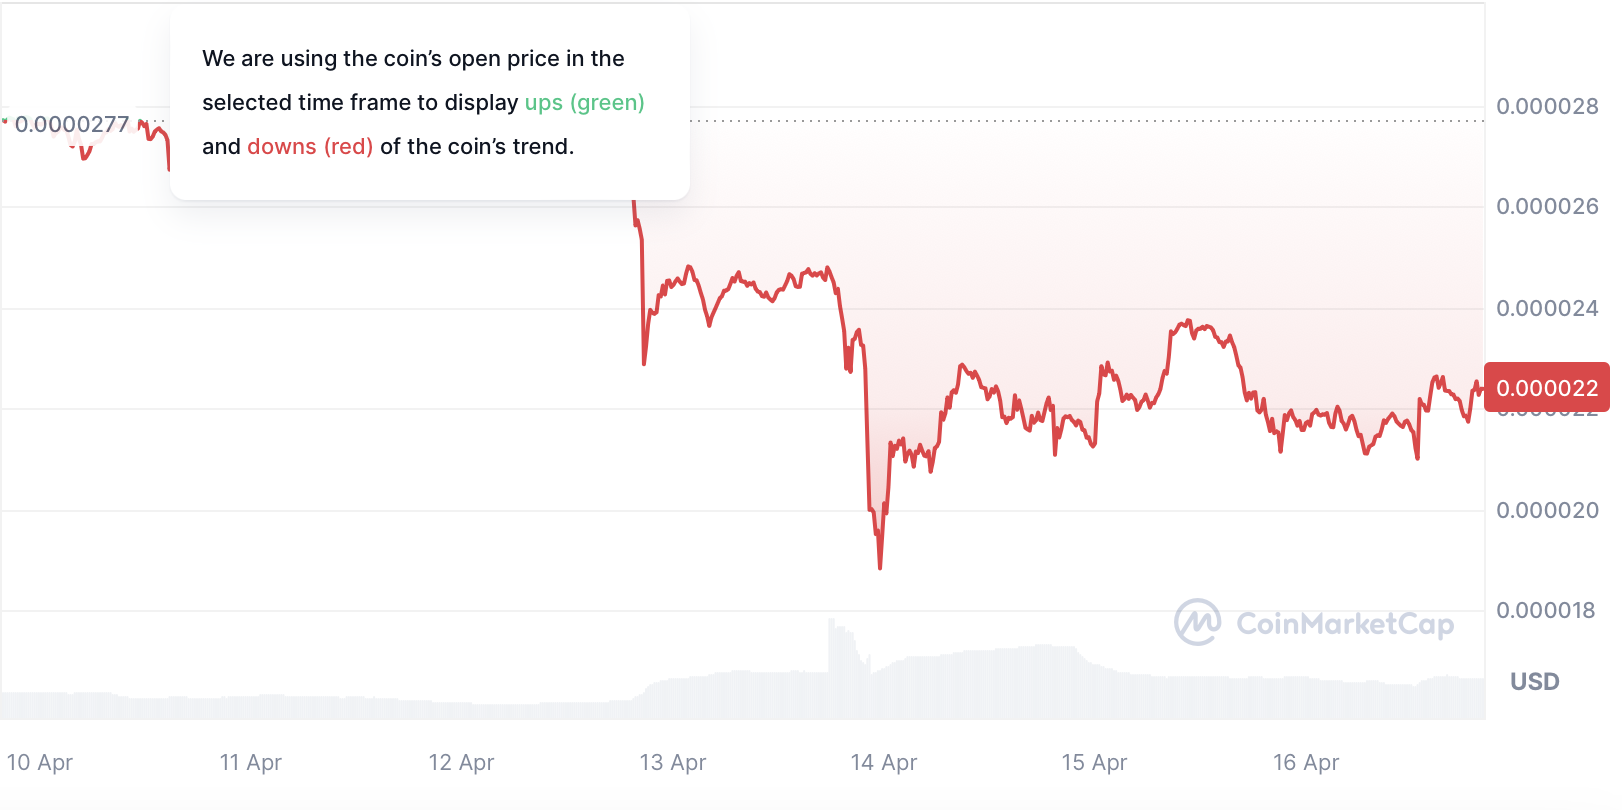1622x810 pixels.
Task: Select the 13 Apr date label
Action: tap(673, 762)
